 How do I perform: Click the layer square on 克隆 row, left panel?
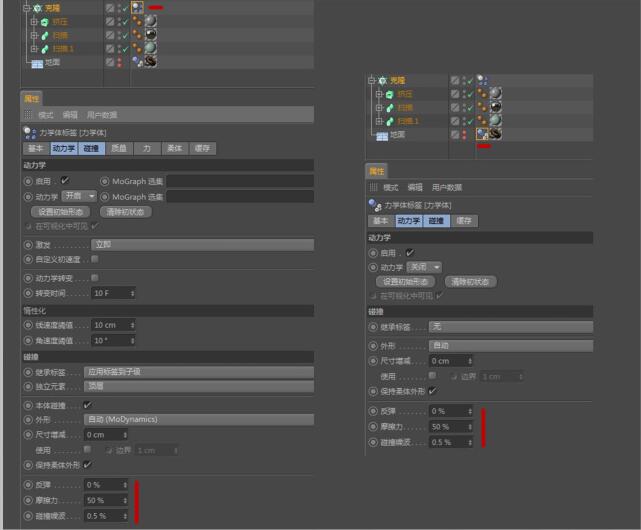click(110, 8)
